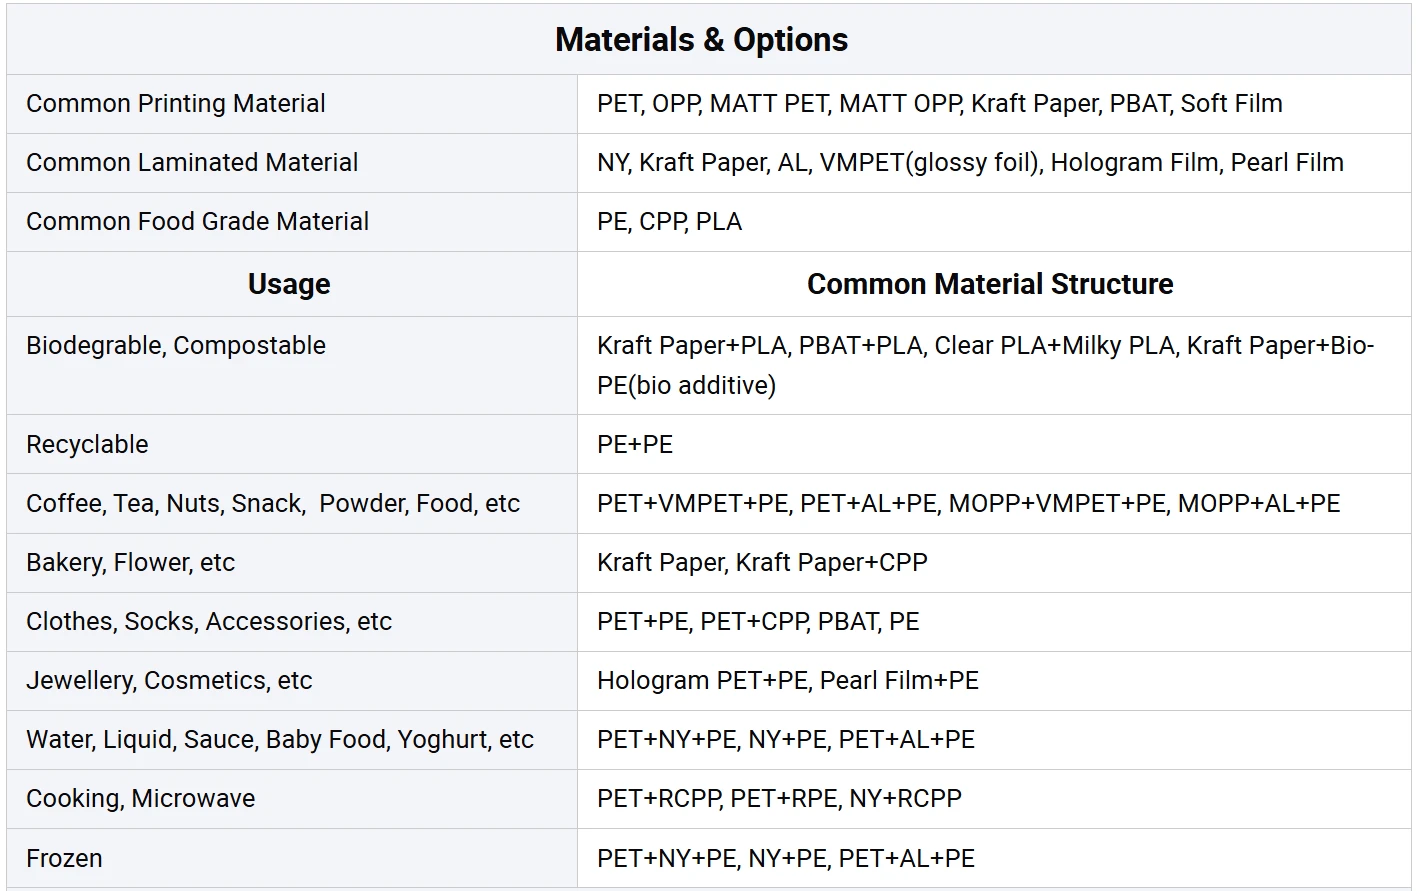Click the Usage column header
Viewport: 1416px width, 891px height.
coord(289,284)
